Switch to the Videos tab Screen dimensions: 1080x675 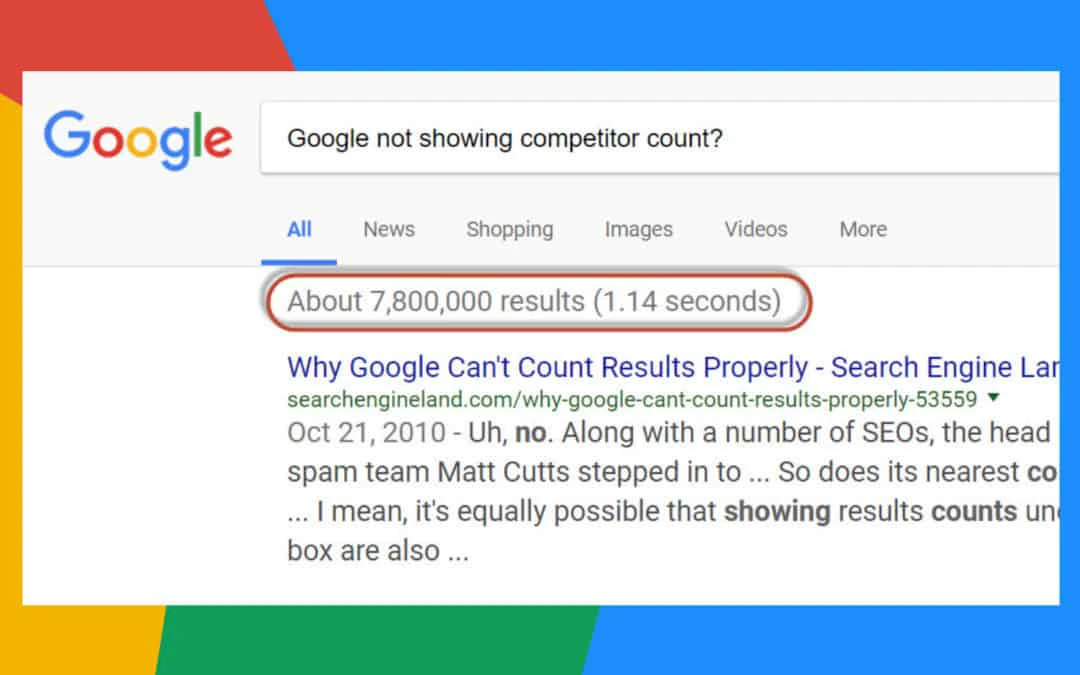point(754,229)
